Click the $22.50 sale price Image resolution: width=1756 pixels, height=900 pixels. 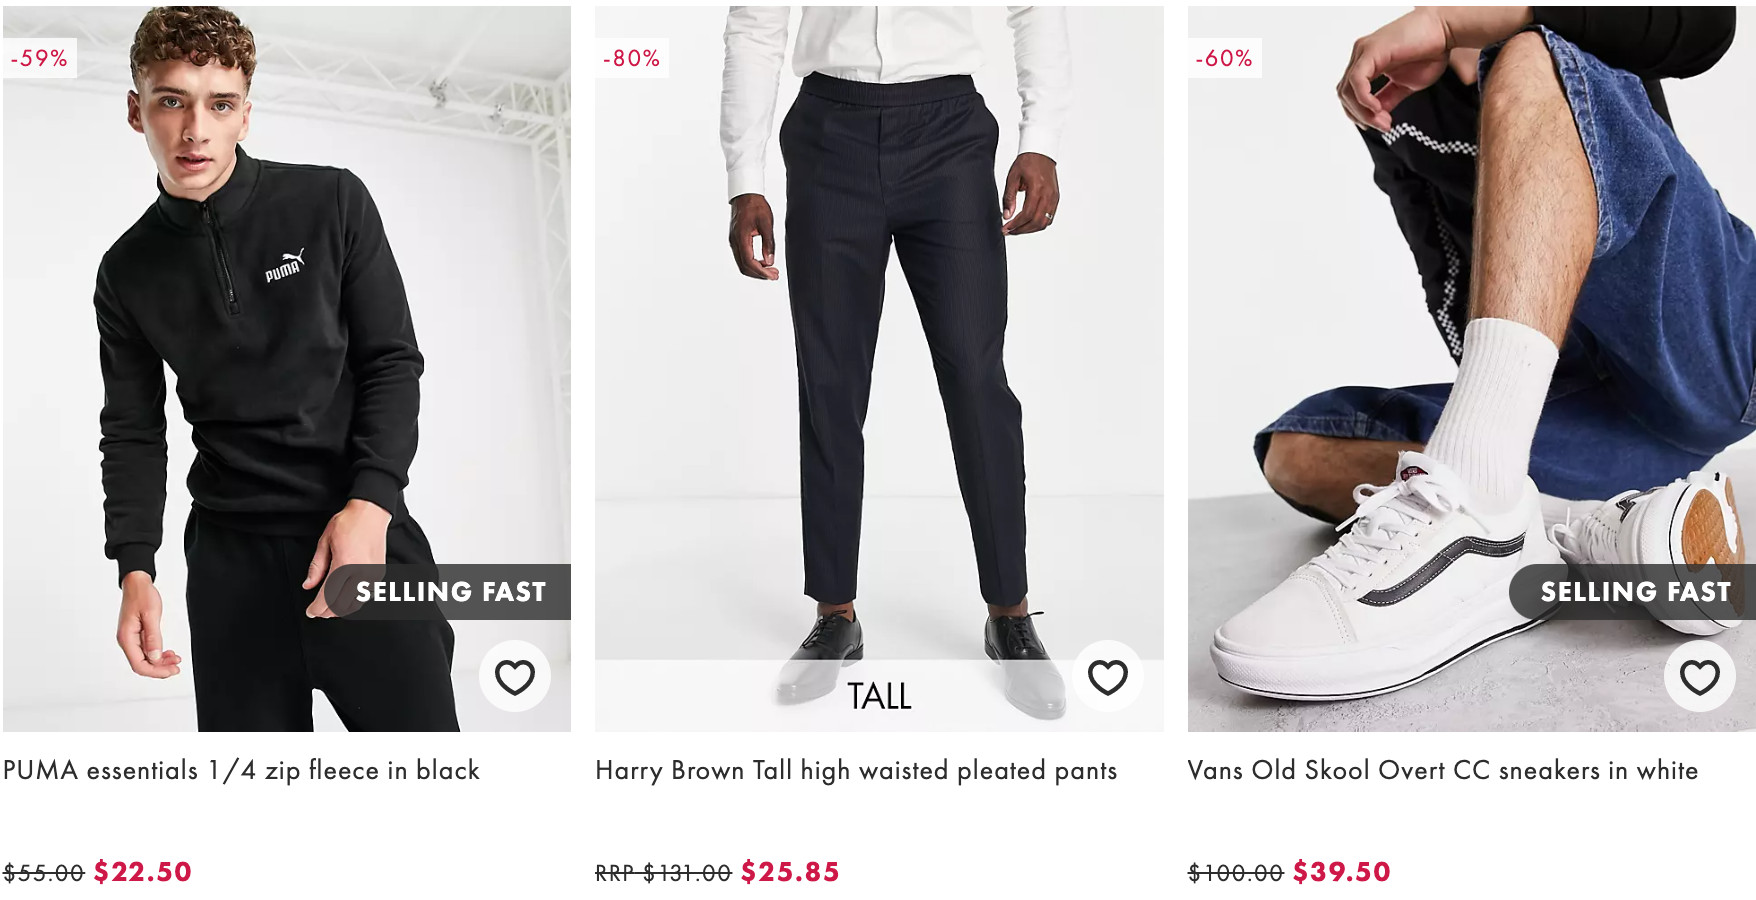[143, 872]
